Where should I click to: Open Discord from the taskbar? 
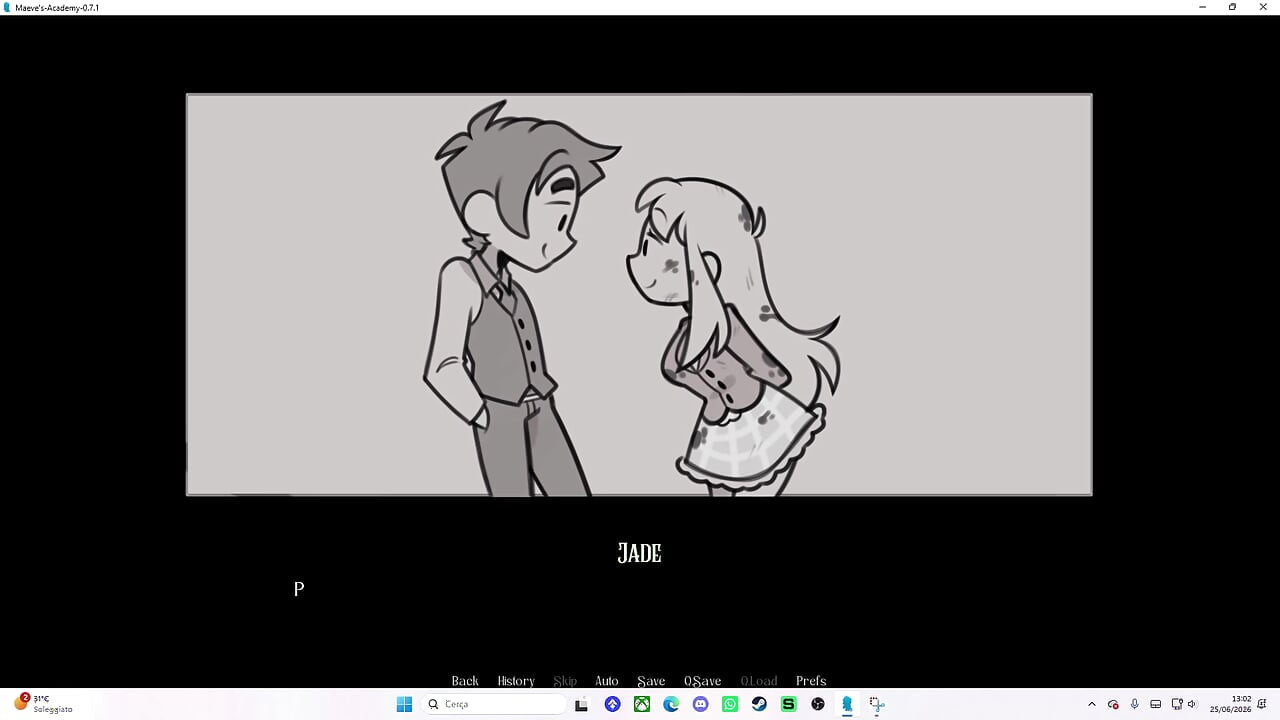700,704
